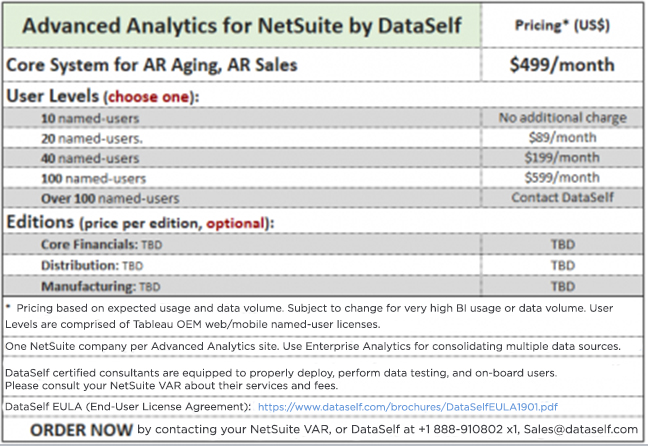Click the Advanced Analytics for NetSuite title
Image resolution: width=648 pixels, height=446 pixels.
242,26
